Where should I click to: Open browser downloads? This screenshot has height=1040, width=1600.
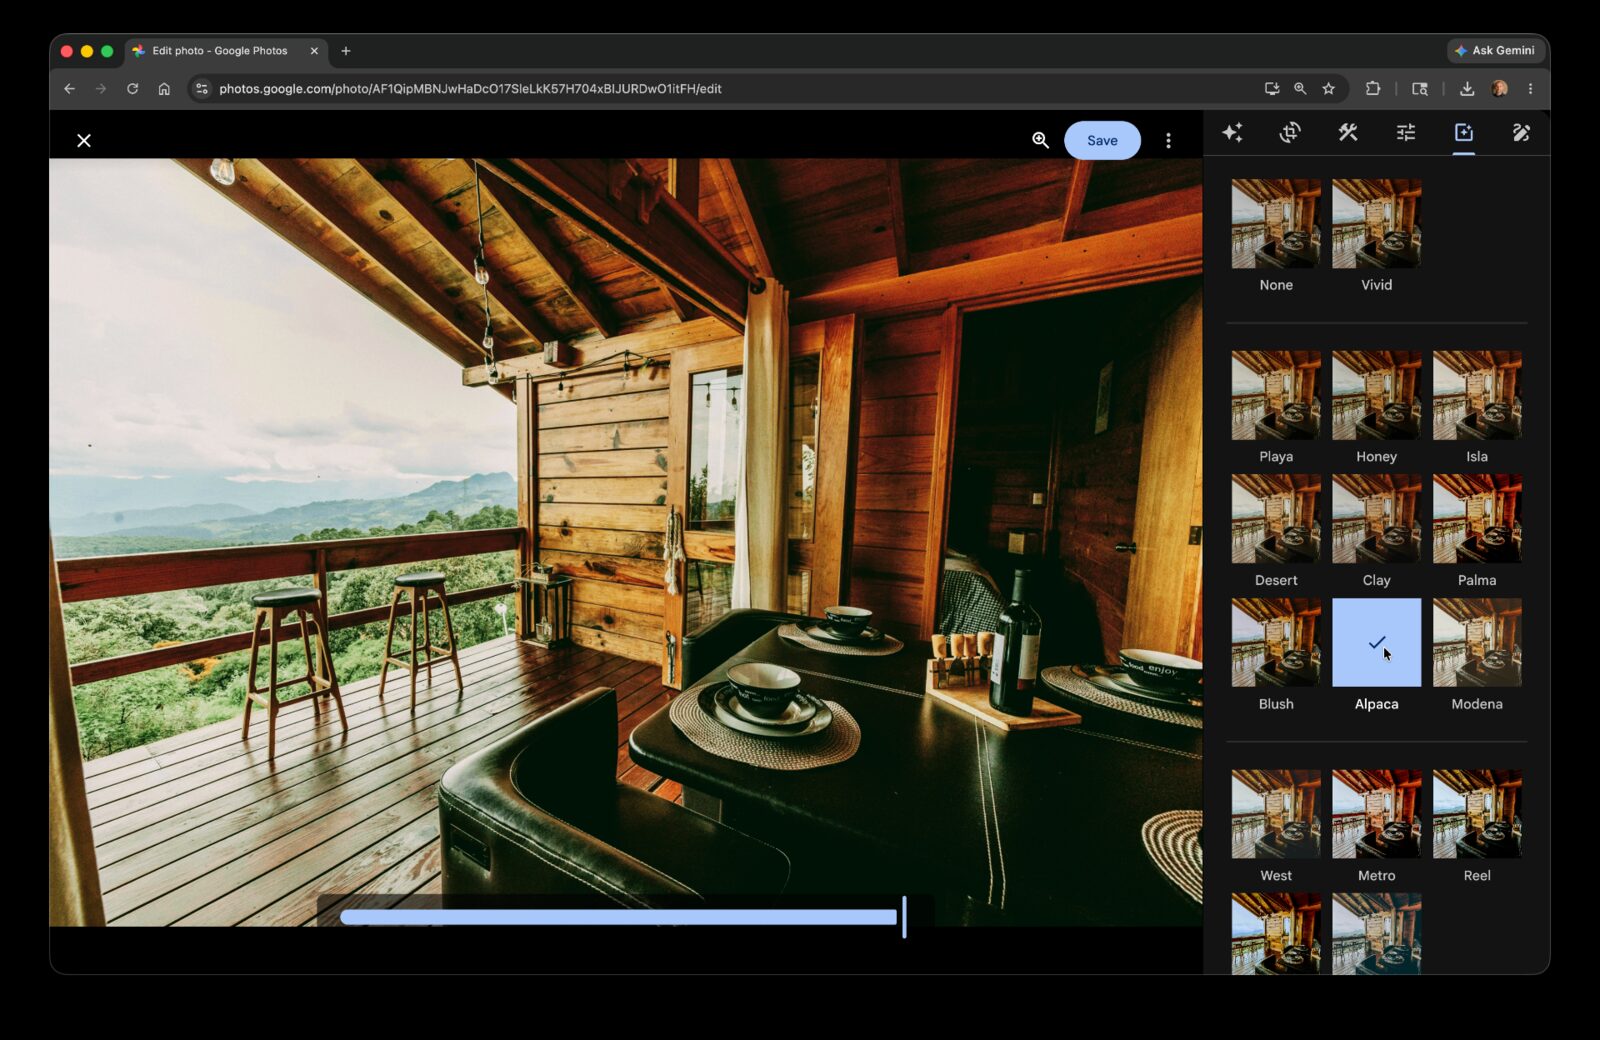pyautogui.click(x=1467, y=89)
